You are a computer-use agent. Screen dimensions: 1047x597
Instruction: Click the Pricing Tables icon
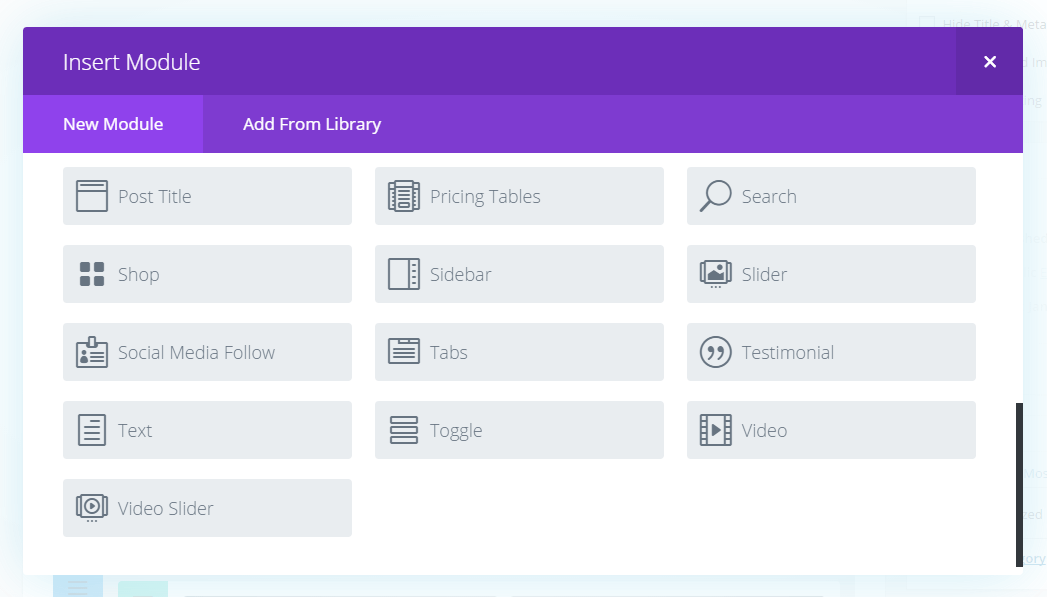(x=404, y=196)
